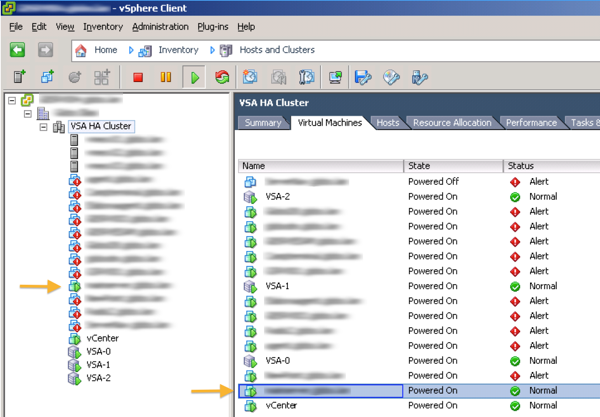Select VSA-0 in the inventory tree
Screen dimensions: 600x417
pos(99,351)
